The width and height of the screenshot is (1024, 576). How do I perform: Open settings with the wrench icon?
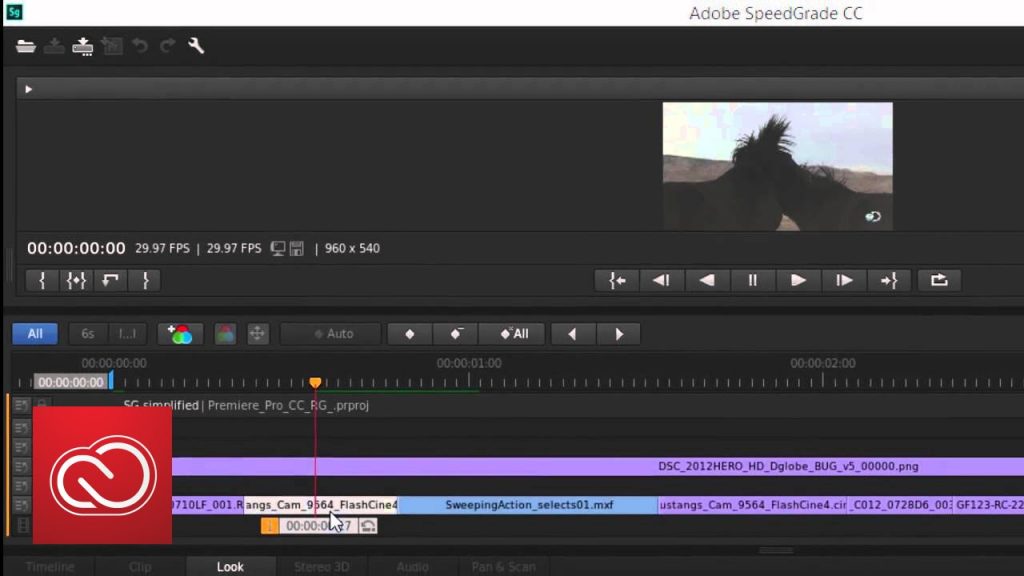tap(196, 46)
